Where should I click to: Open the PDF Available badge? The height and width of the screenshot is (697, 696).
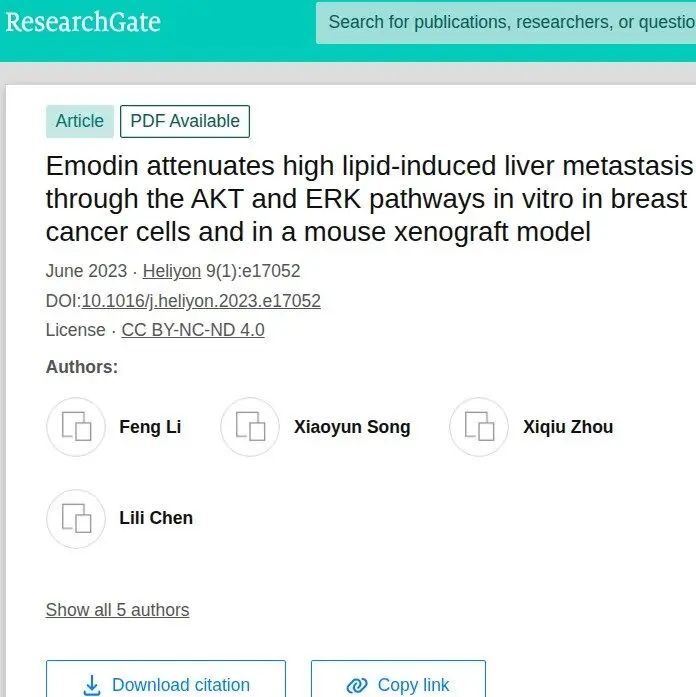(185, 121)
